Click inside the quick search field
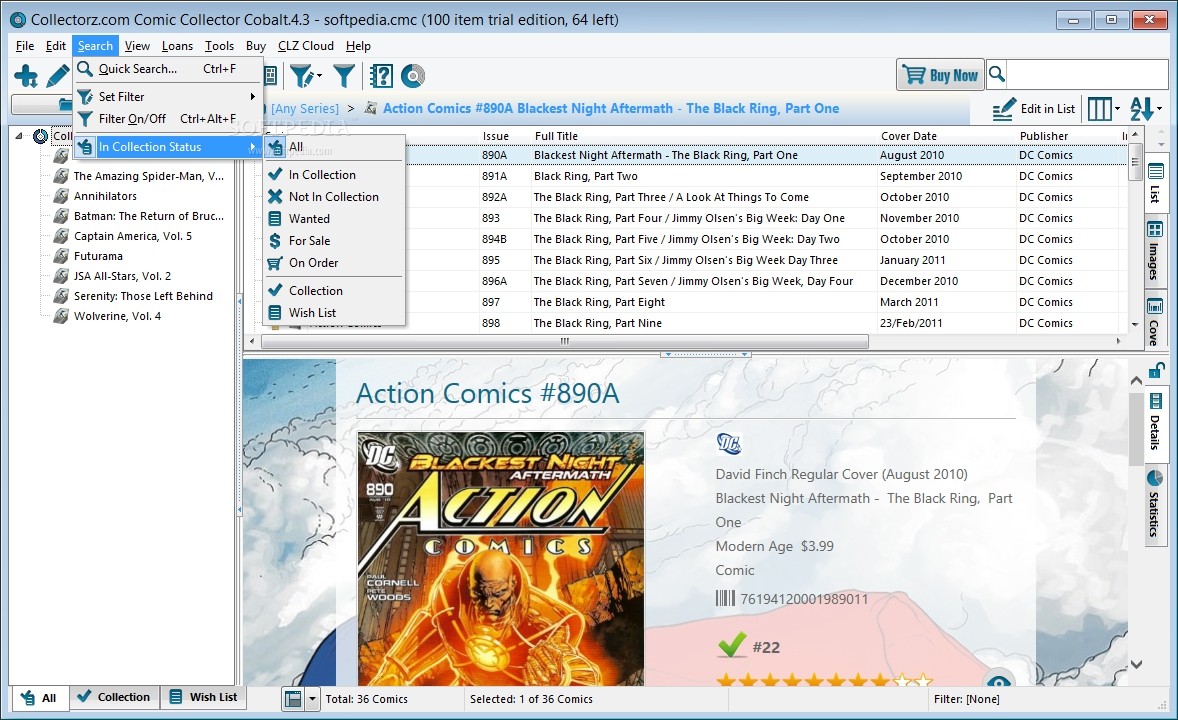This screenshot has width=1178, height=720. click(x=1086, y=74)
